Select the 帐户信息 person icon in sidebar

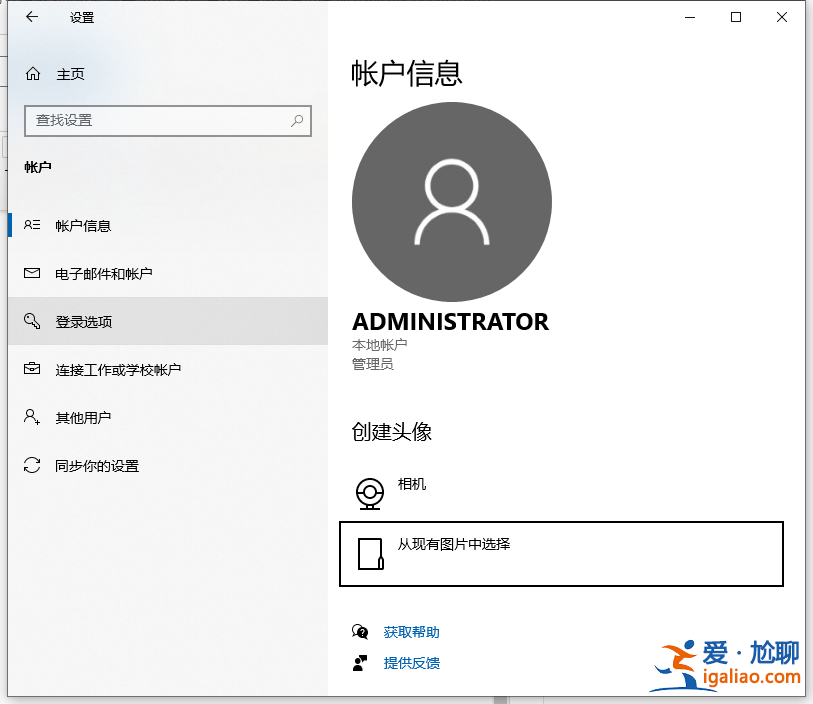[31, 225]
